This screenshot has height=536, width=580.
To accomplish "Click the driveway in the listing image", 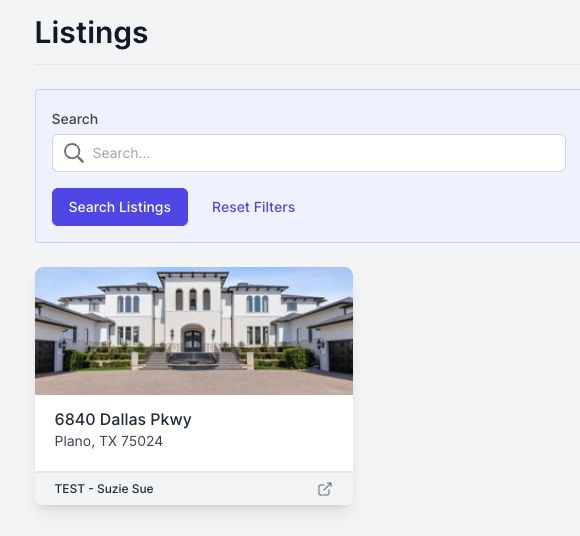I will coord(194,382).
